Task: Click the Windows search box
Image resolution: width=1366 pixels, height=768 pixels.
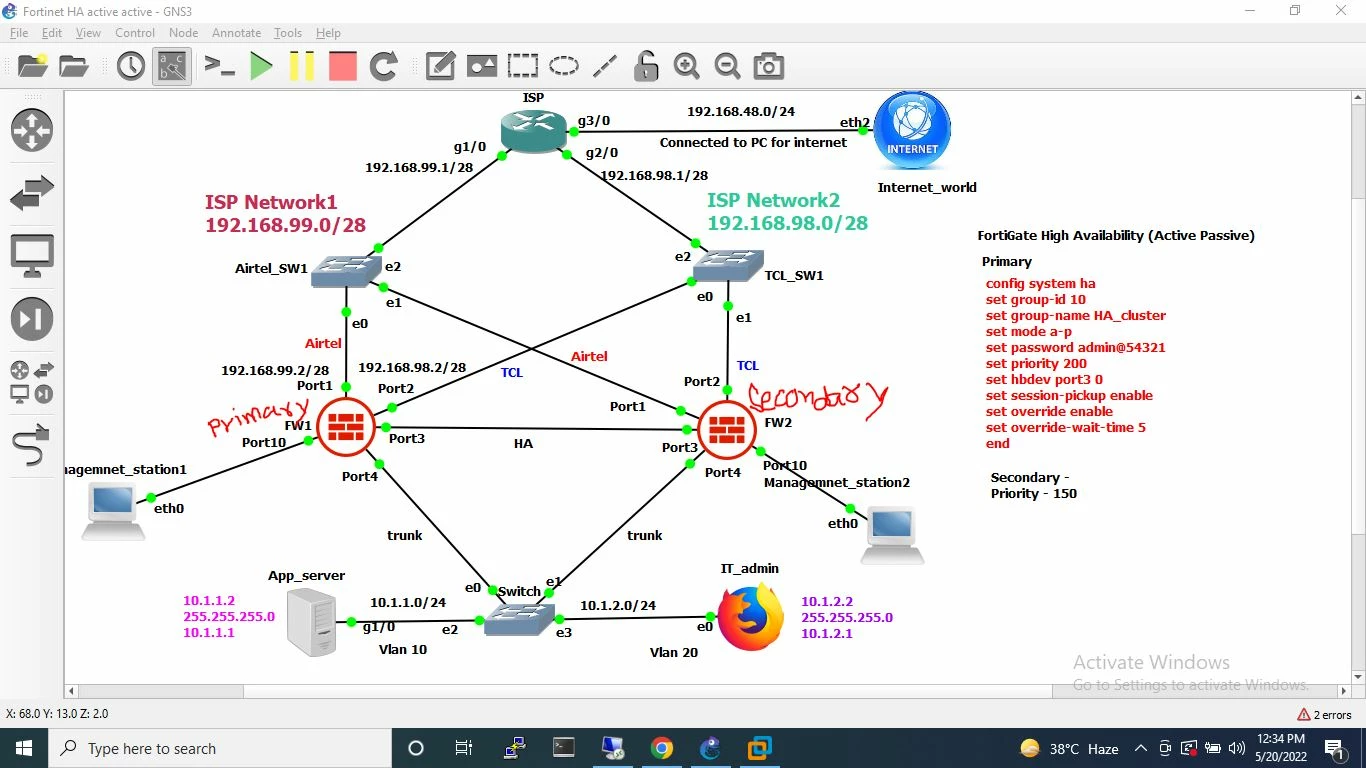Action: point(219,748)
